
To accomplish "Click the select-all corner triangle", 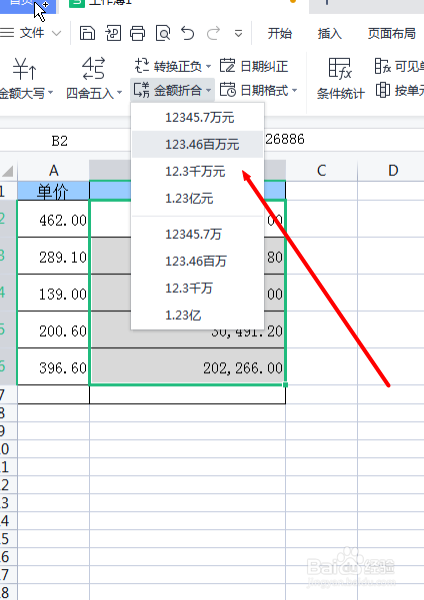I will coord(8,171).
